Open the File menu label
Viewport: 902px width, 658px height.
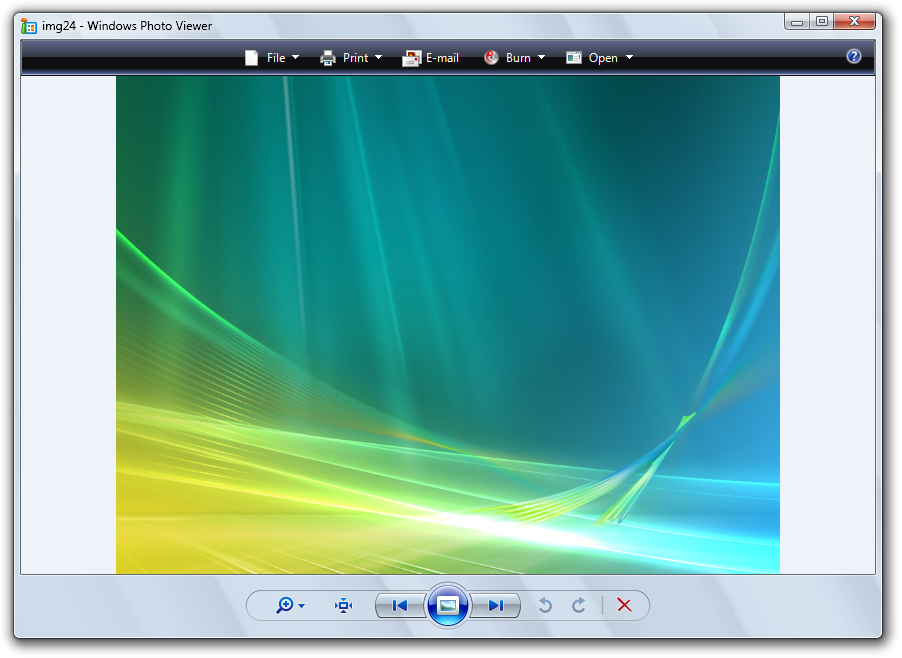(276, 58)
